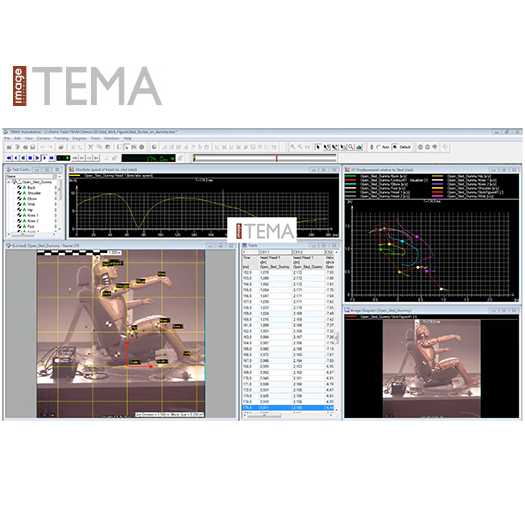525x525 pixels.
Task: Open the View menu
Action: point(29,138)
